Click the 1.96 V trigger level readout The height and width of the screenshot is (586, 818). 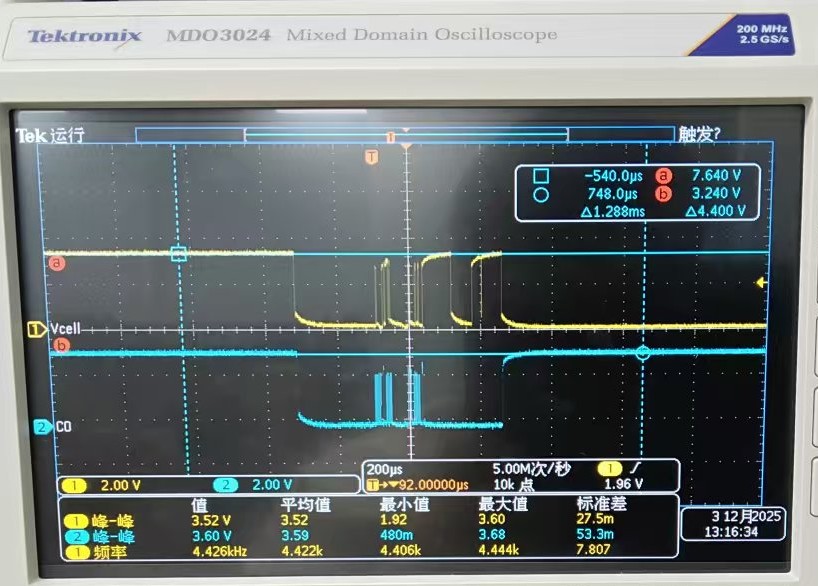(x=623, y=484)
